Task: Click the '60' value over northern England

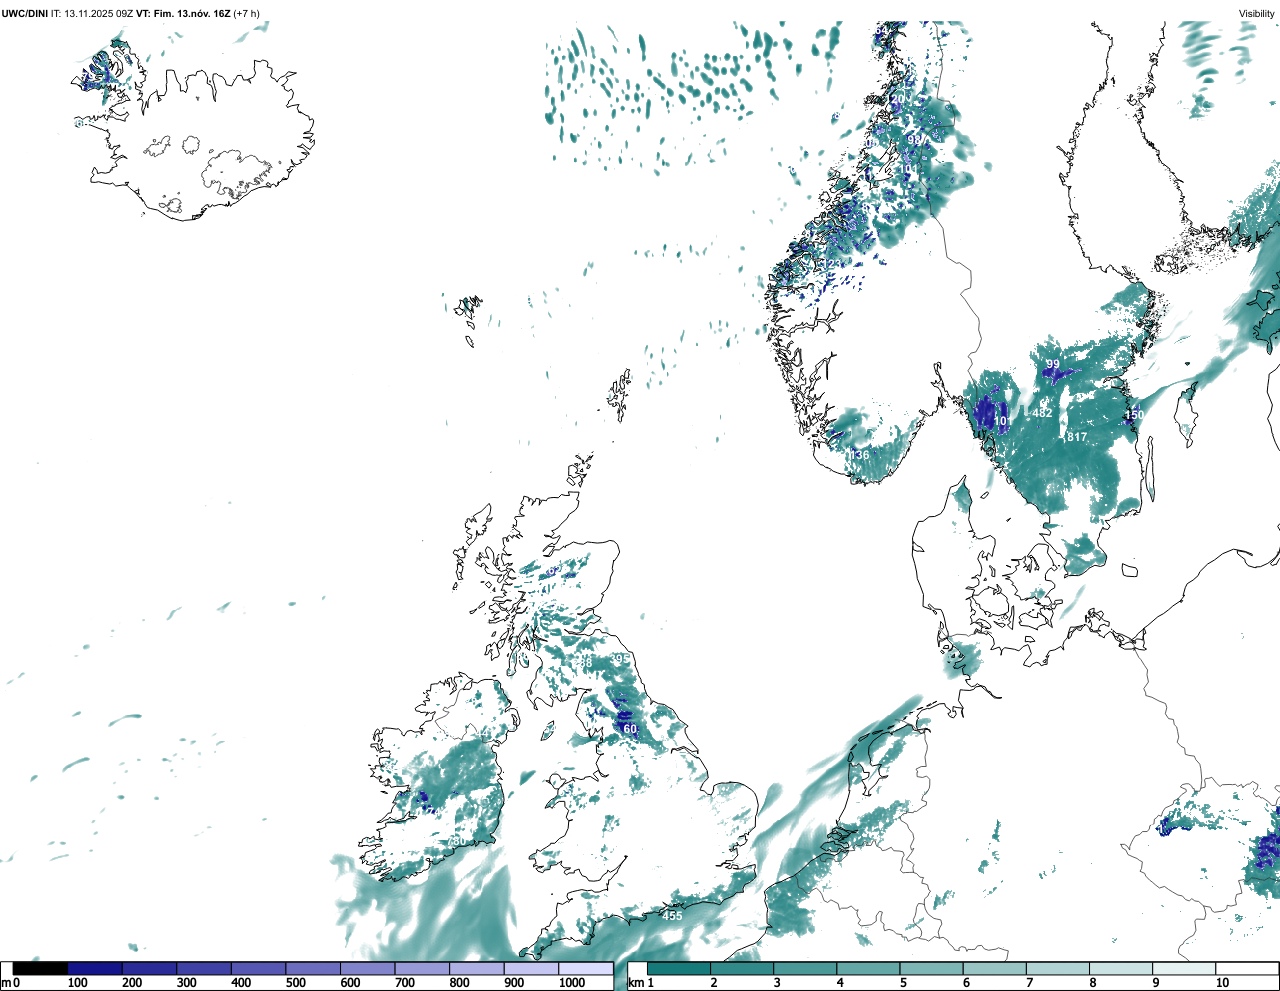Action: 630,729
